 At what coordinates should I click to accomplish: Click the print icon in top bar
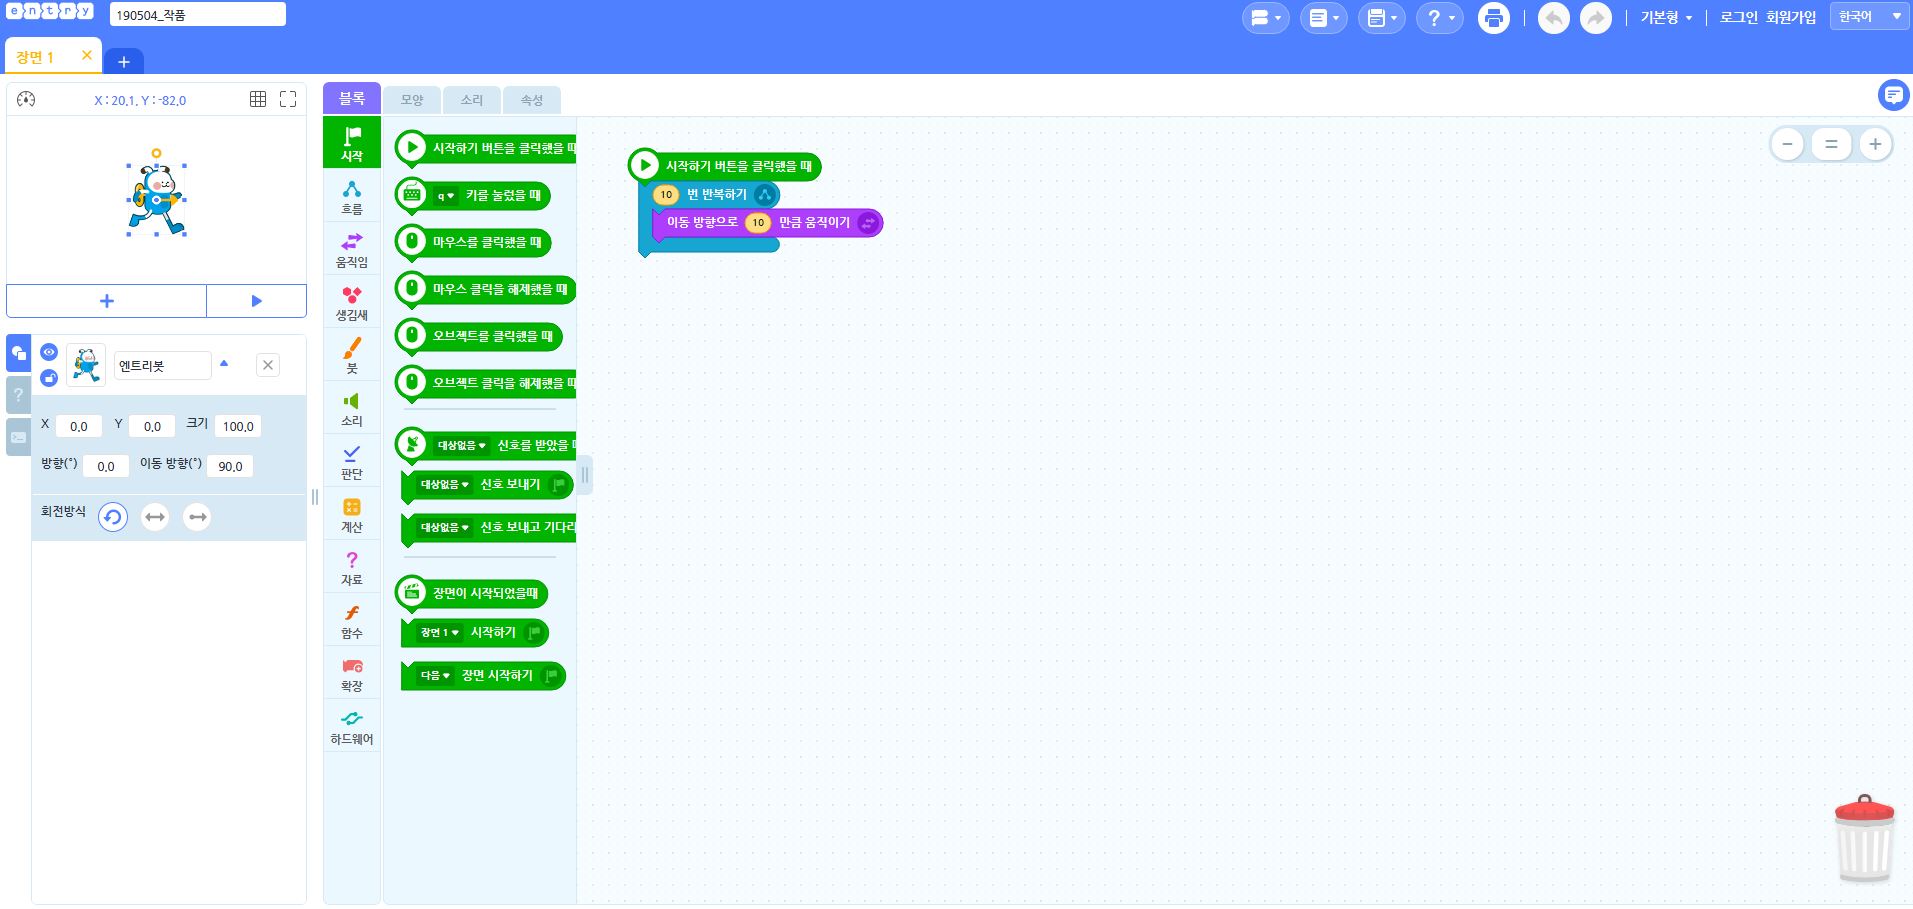[1494, 18]
